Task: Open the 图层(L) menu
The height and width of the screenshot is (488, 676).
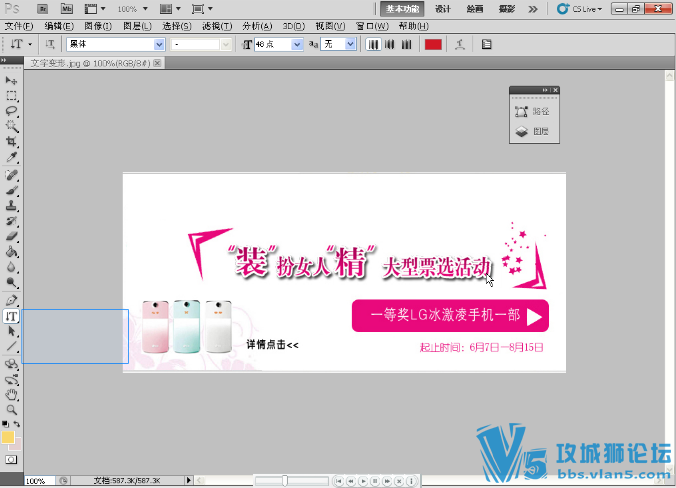Action: click(x=137, y=26)
